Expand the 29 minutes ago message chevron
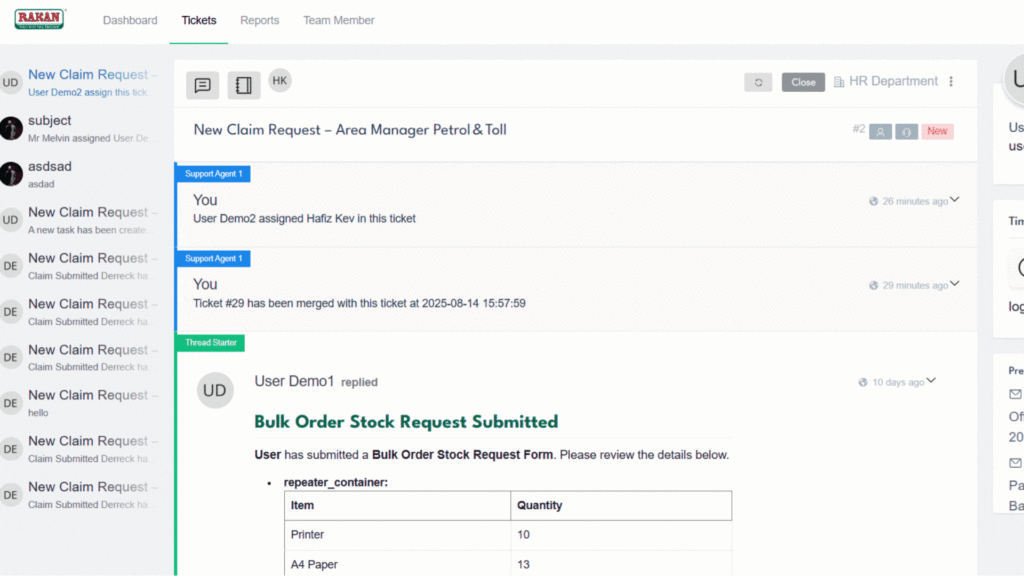The width and height of the screenshot is (1024, 576). (955, 284)
